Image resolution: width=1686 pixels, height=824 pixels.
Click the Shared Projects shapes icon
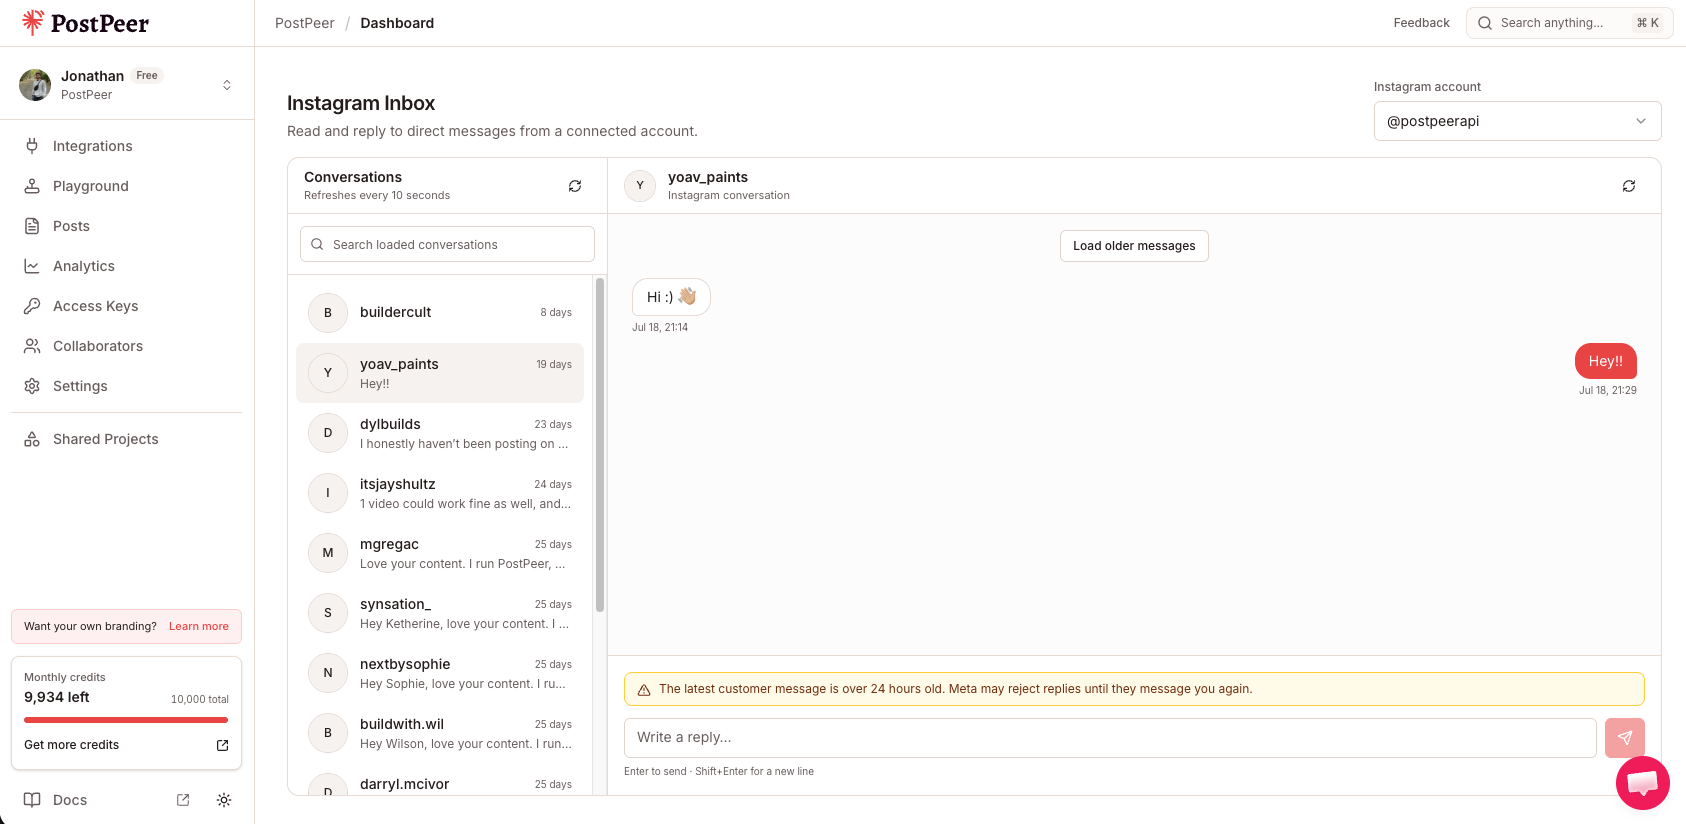coord(32,439)
